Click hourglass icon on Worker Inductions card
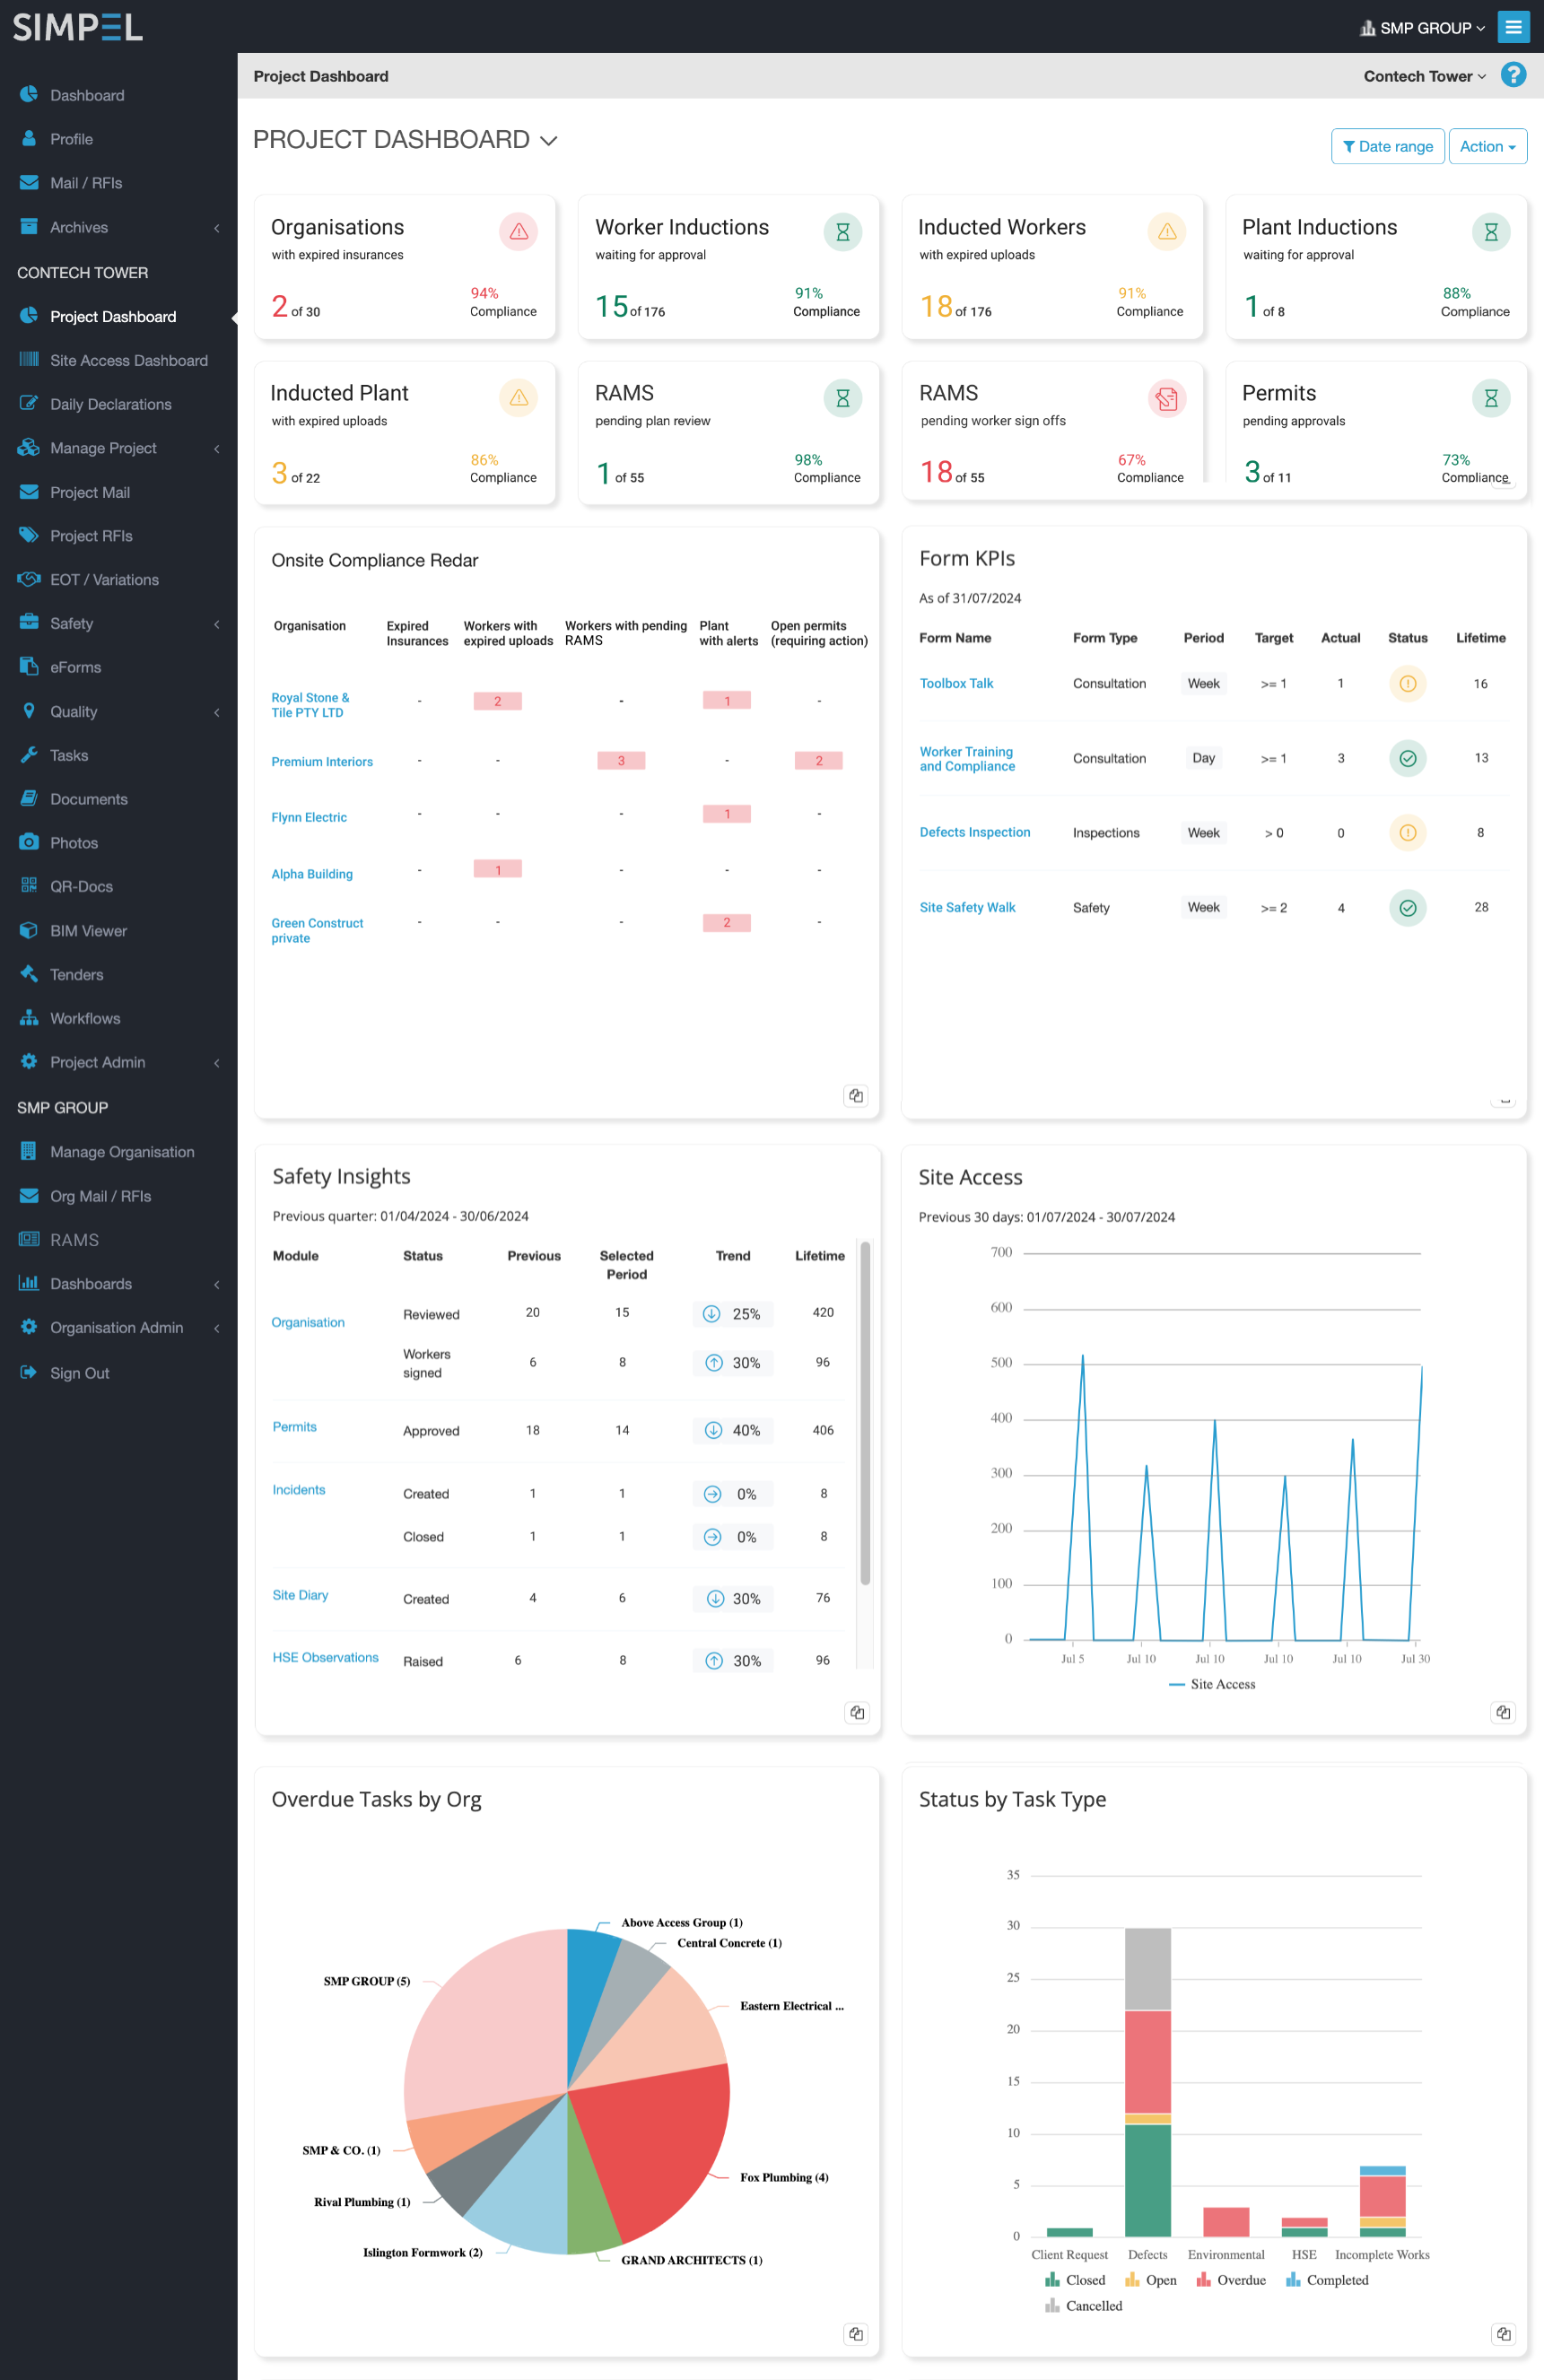Screen dimensions: 1544x2380 tap(842, 232)
